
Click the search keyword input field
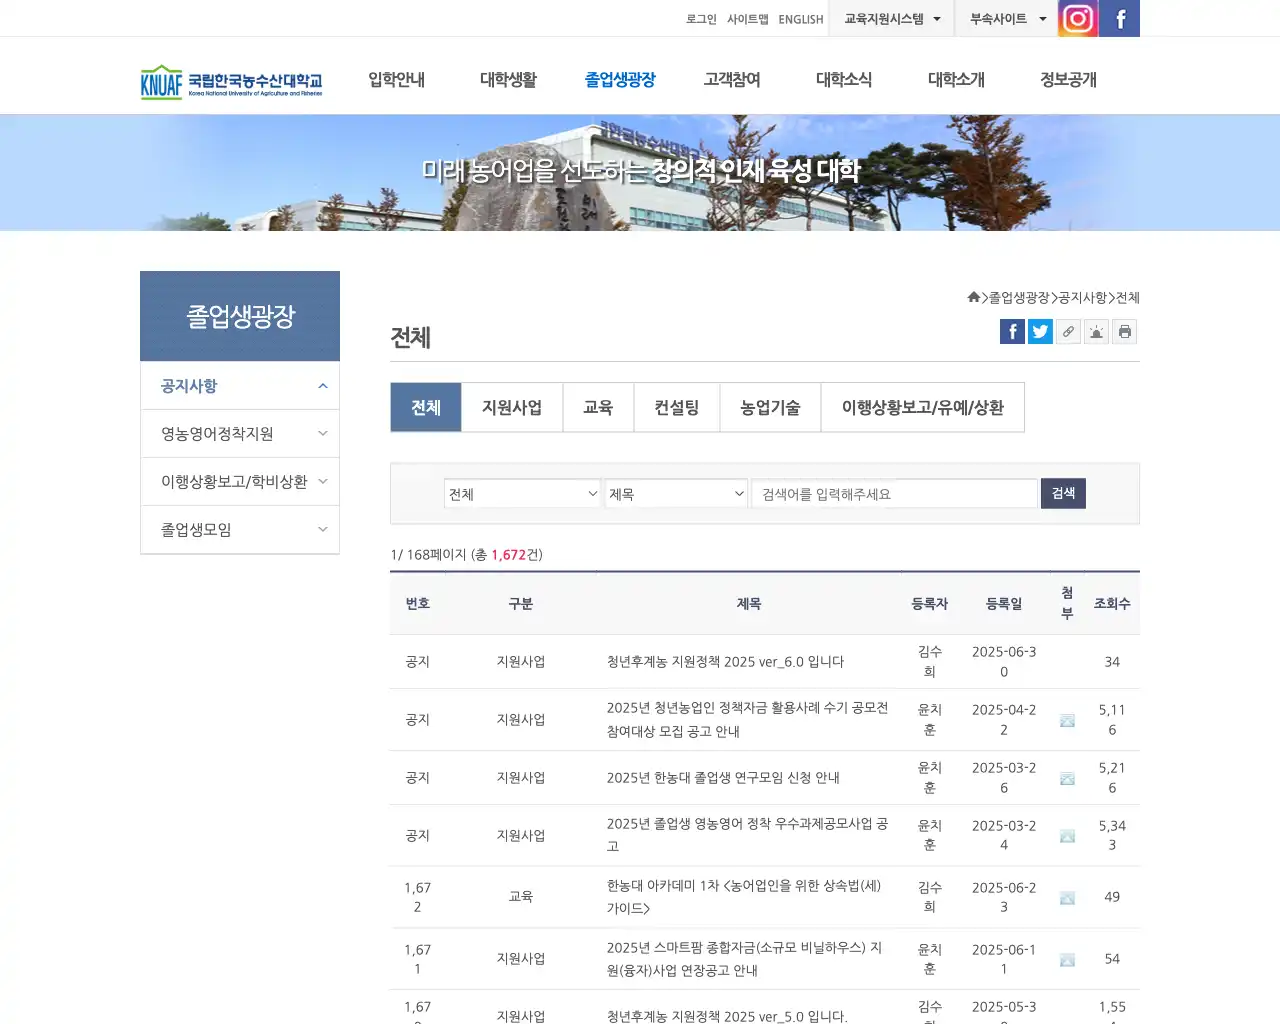(x=894, y=494)
